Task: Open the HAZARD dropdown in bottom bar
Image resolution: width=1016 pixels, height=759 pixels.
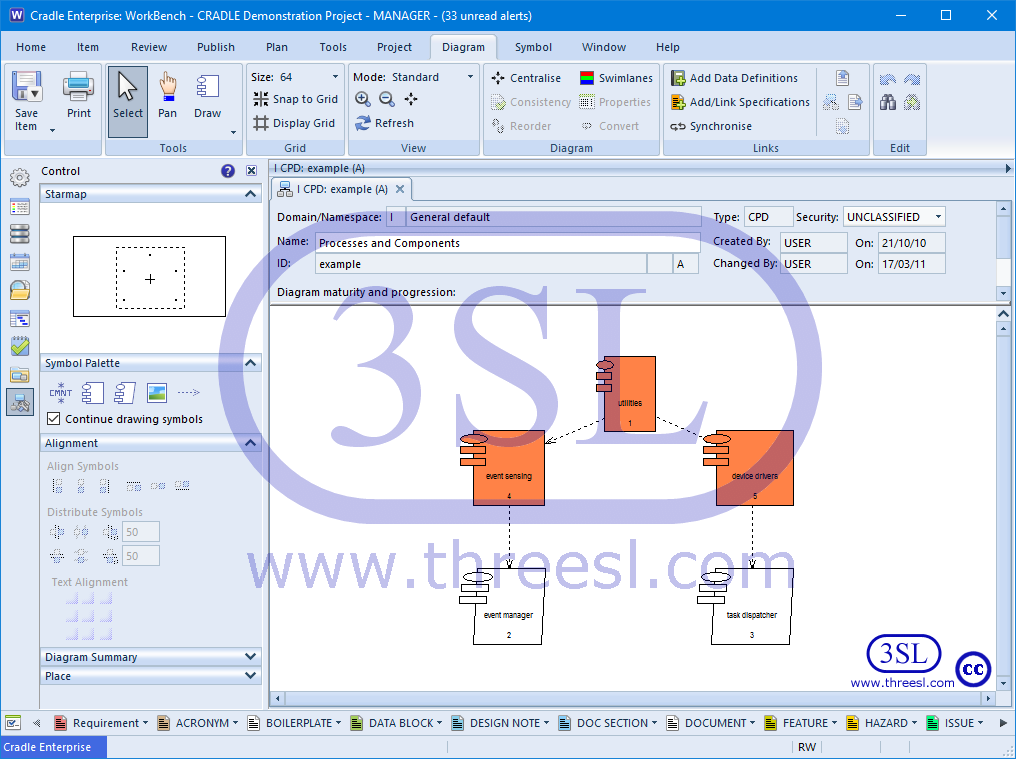Action: click(x=914, y=723)
